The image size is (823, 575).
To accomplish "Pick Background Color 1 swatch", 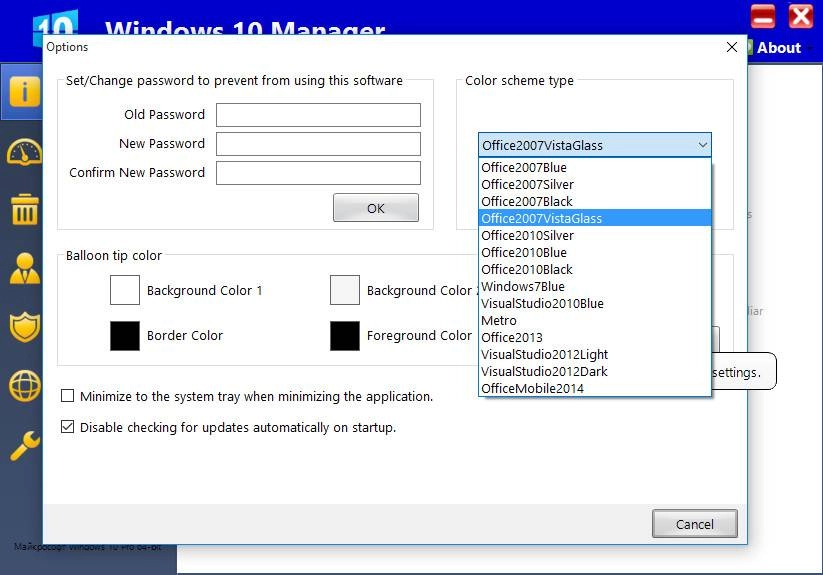I will (125, 290).
